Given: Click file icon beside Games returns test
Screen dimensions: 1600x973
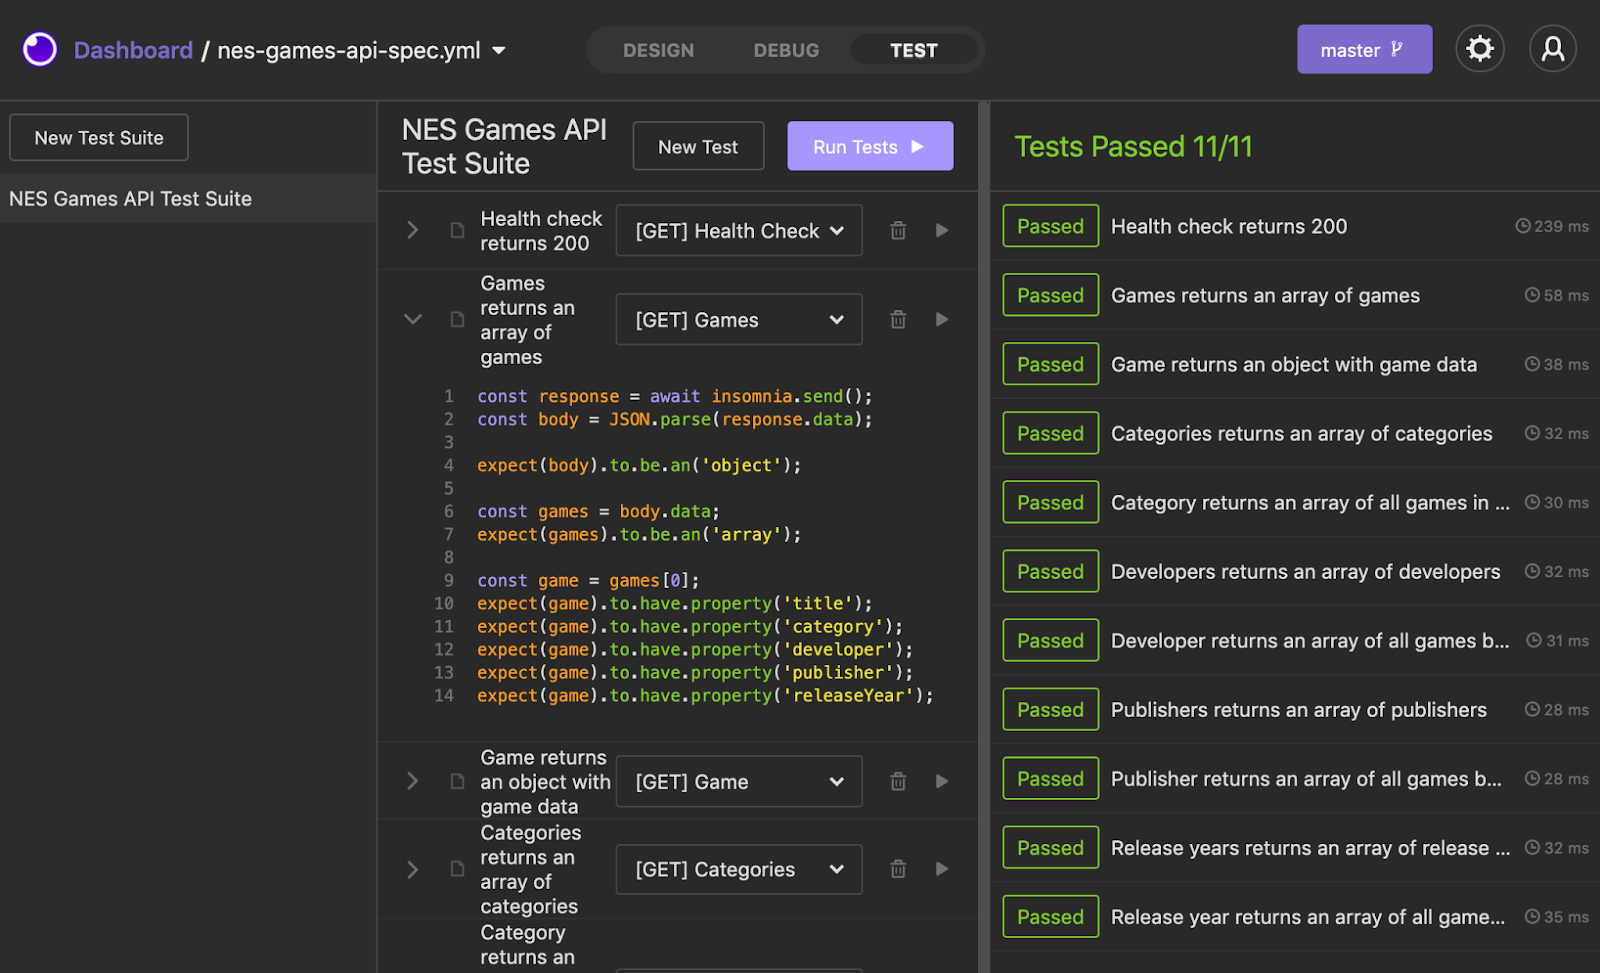Looking at the screenshot, I should pyautogui.click(x=457, y=319).
